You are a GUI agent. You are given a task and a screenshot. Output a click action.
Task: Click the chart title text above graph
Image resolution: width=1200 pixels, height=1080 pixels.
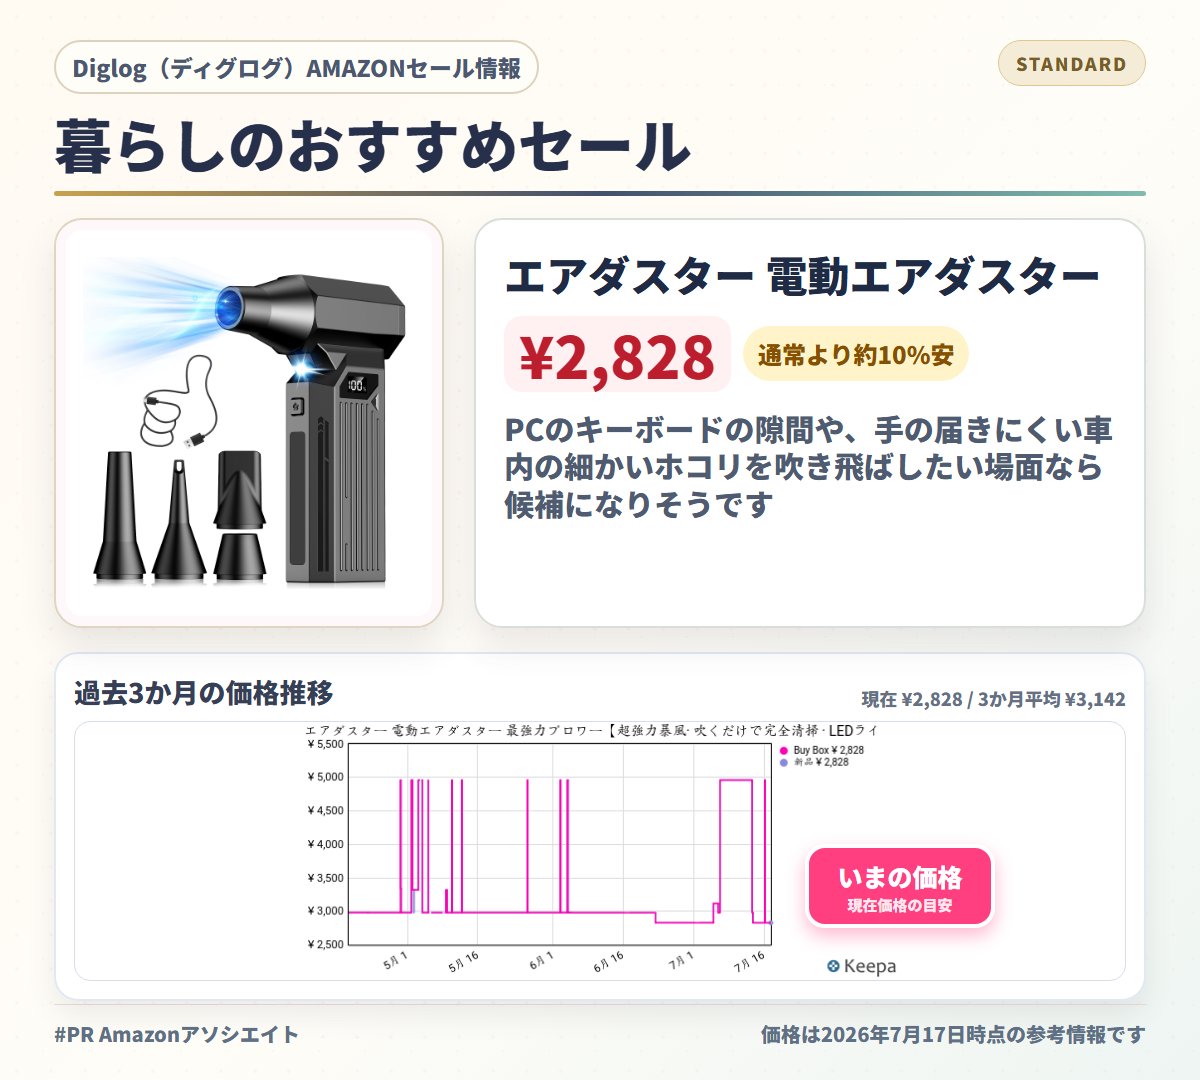pyautogui.click(x=591, y=731)
